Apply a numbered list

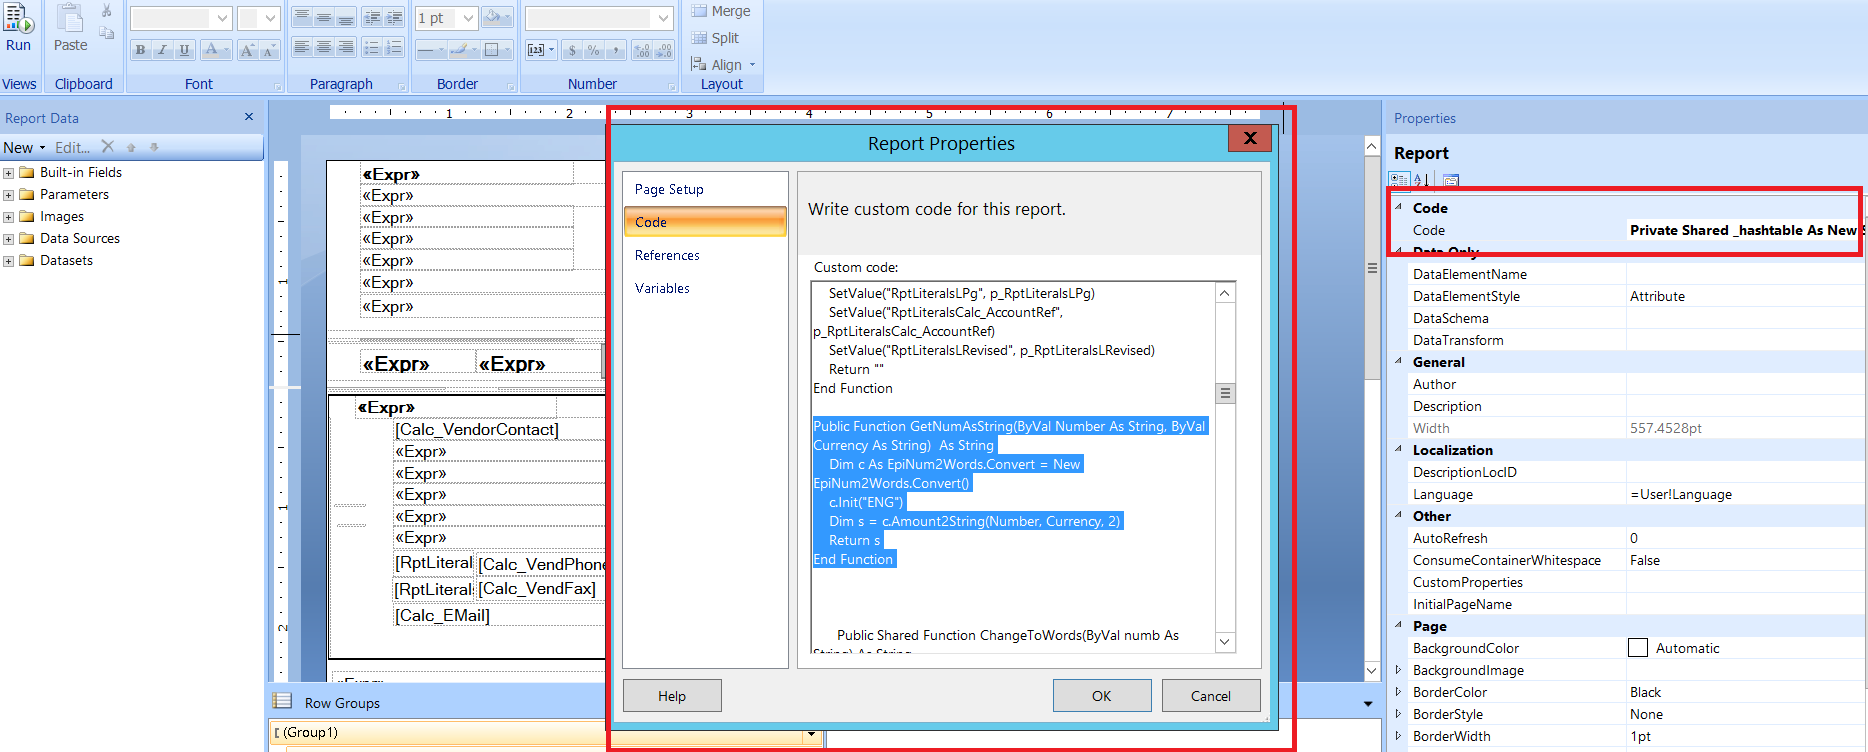[394, 48]
